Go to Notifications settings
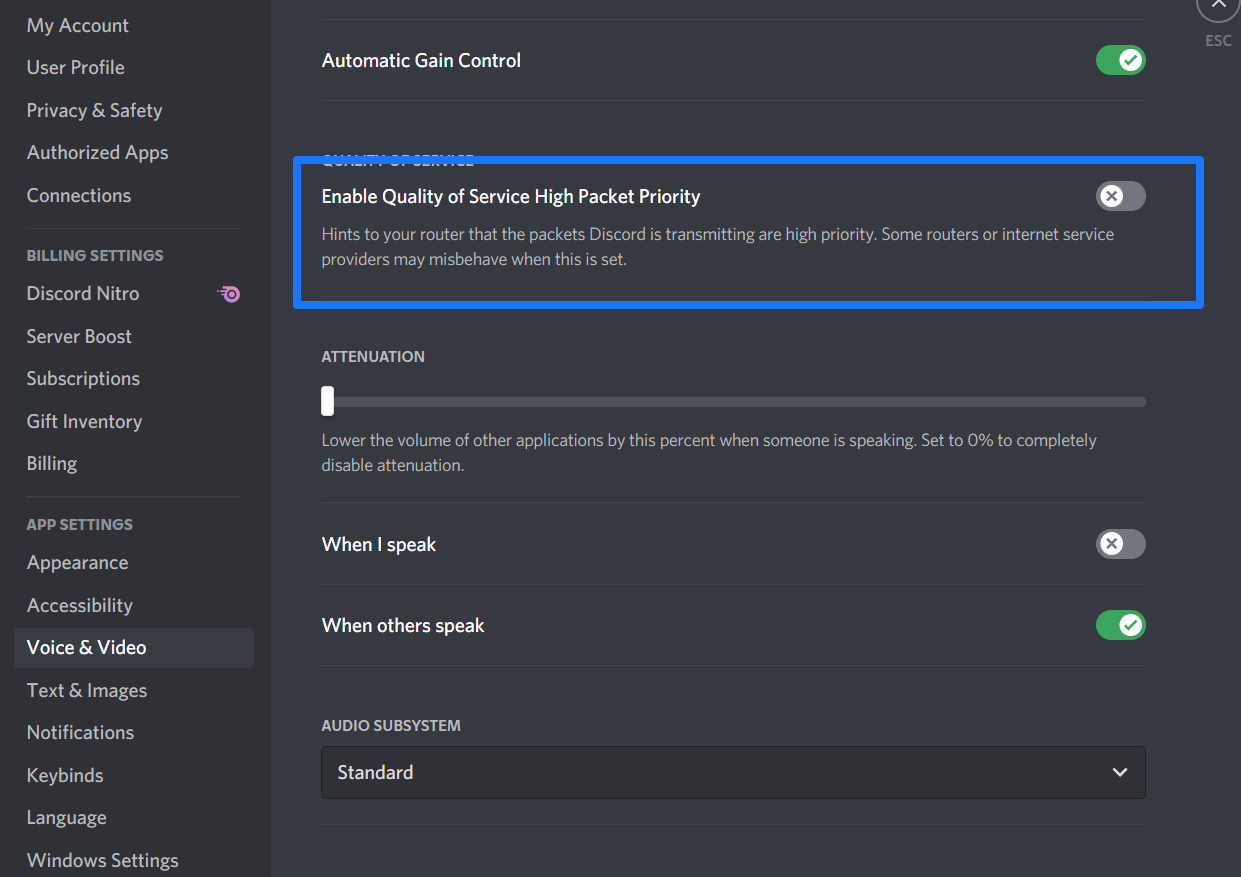The height and width of the screenshot is (877, 1241). pos(80,732)
